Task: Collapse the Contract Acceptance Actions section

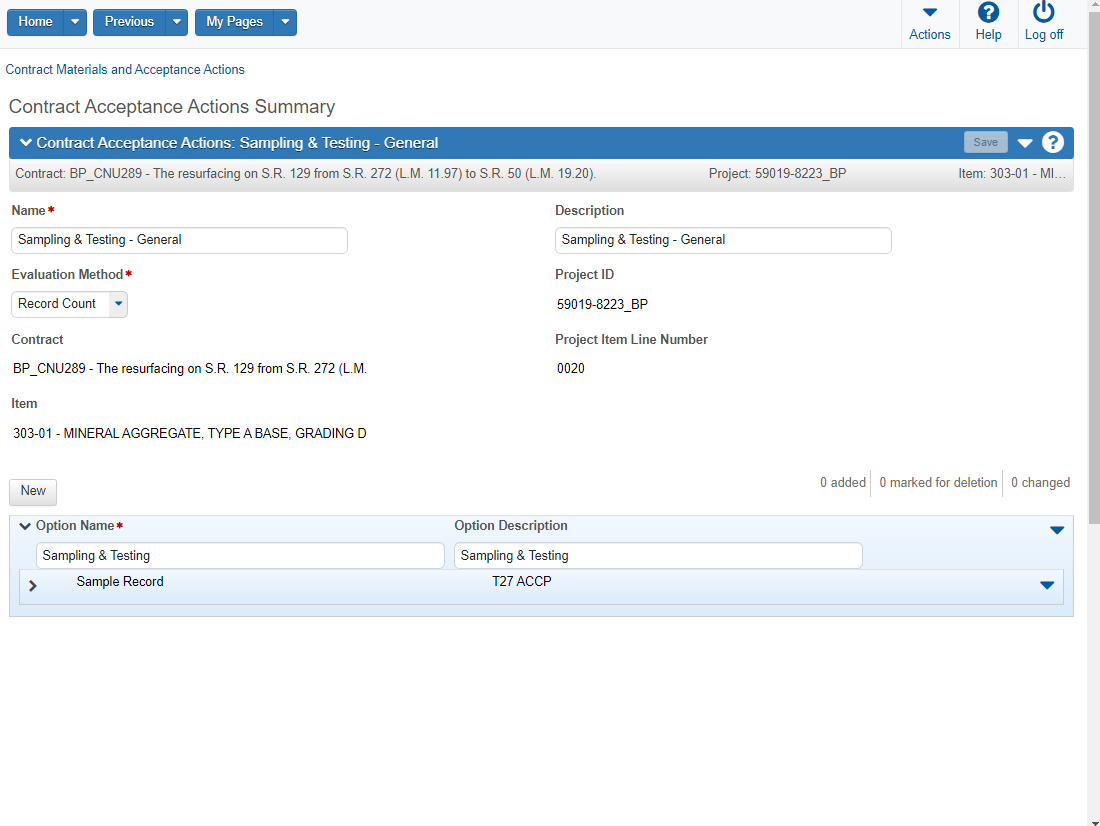Action: [x=26, y=142]
